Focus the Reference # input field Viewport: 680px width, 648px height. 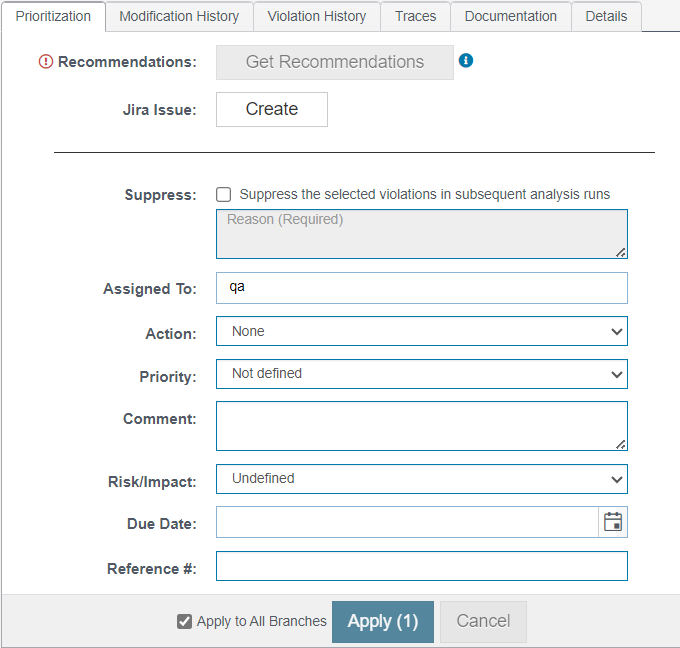(422, 566)
